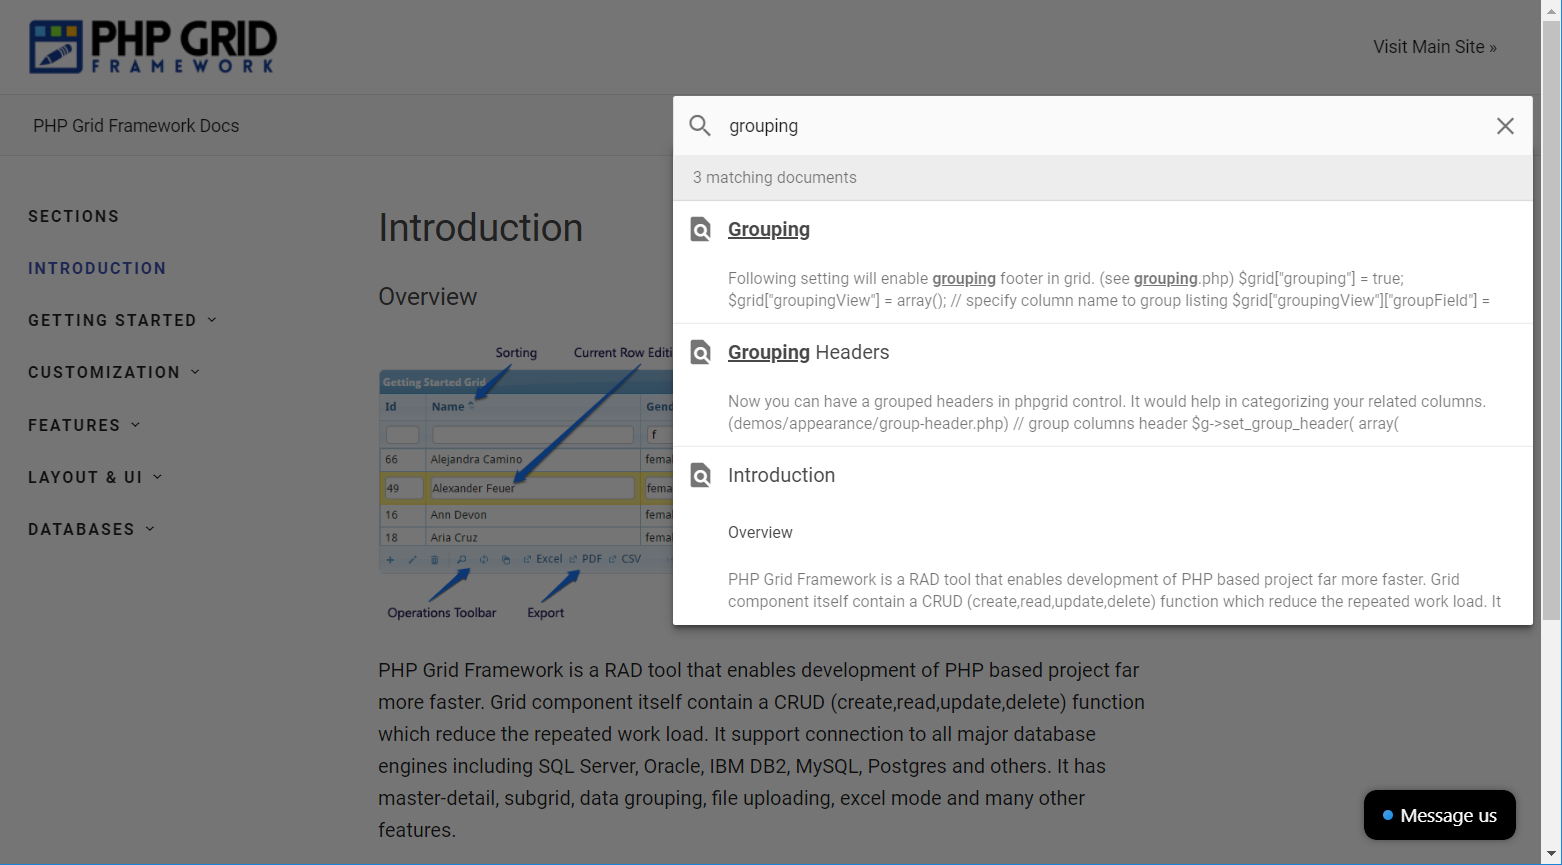Click the document icon beside Introduction result
1562x865 pixels.
(701, 476)
